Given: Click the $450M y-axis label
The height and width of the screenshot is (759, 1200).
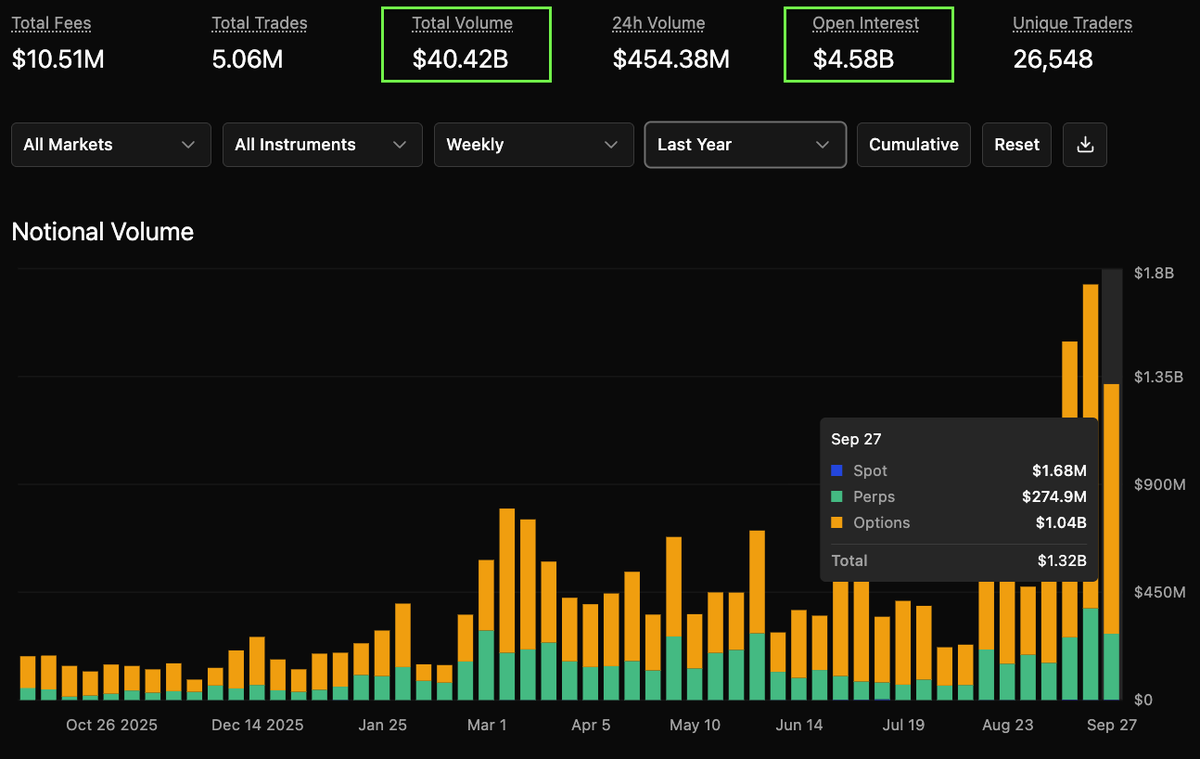Looking at the screenshot, I should (1158, 593).
